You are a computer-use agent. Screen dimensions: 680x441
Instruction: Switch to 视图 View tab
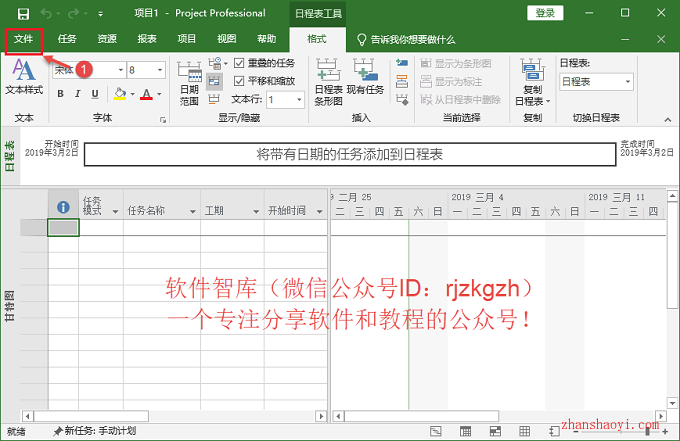[227, 39]
